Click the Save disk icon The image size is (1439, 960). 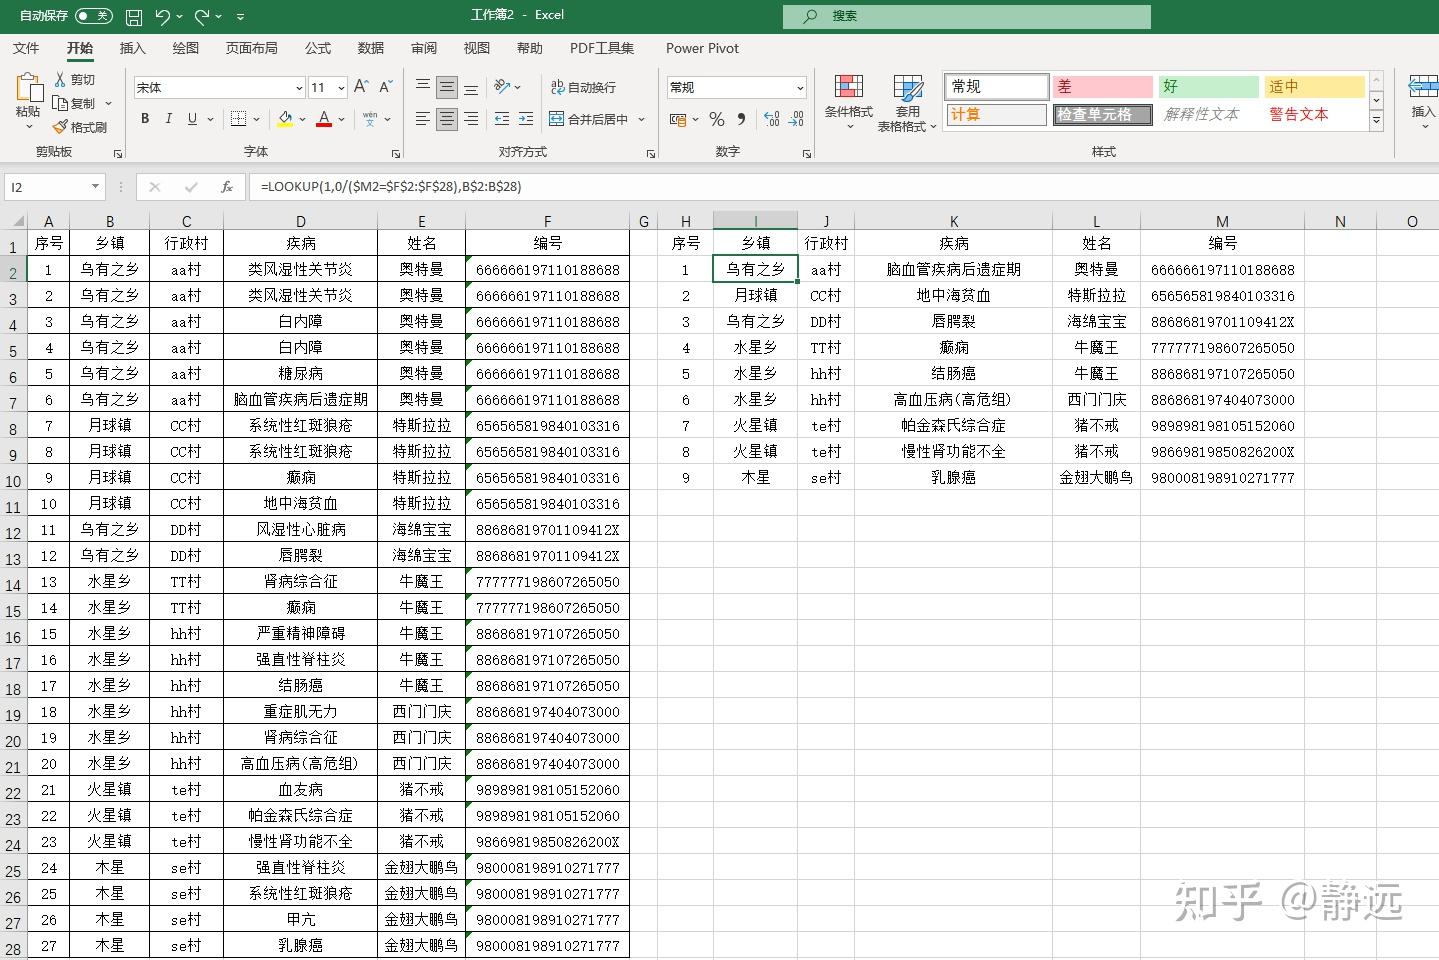click(x=134, y=16)
